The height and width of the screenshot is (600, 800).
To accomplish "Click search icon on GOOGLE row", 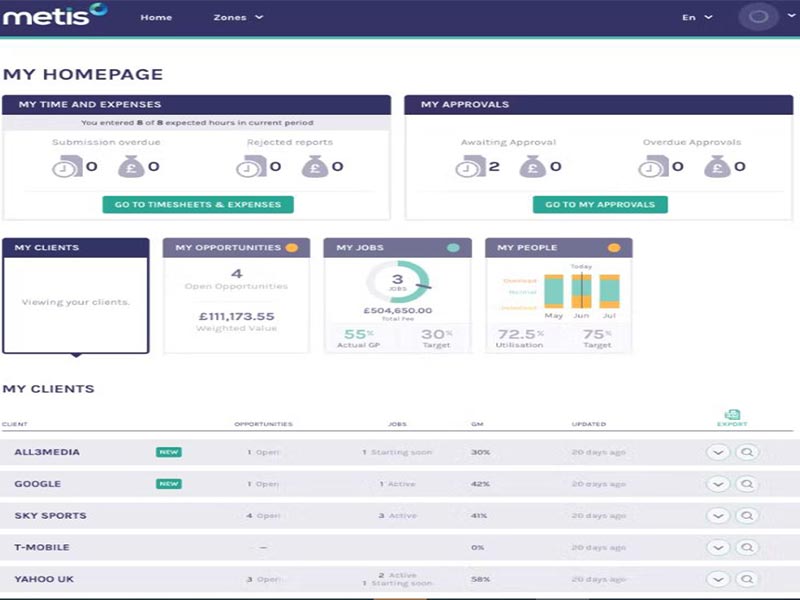I will pyautogui.click(x=747, y=484).
